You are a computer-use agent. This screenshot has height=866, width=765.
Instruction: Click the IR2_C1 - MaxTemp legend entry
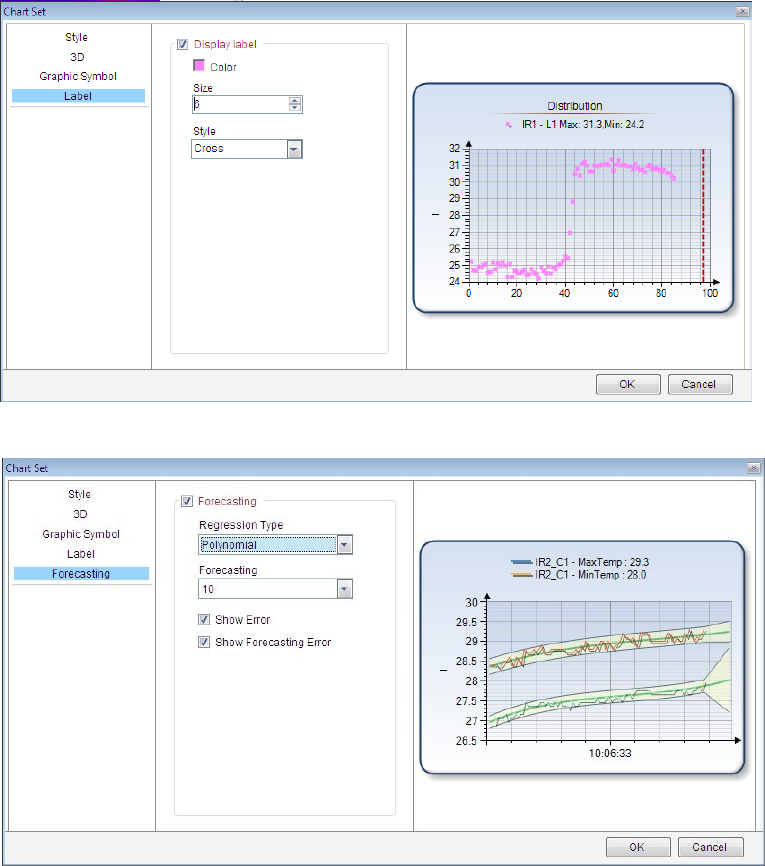pos(580,562)
